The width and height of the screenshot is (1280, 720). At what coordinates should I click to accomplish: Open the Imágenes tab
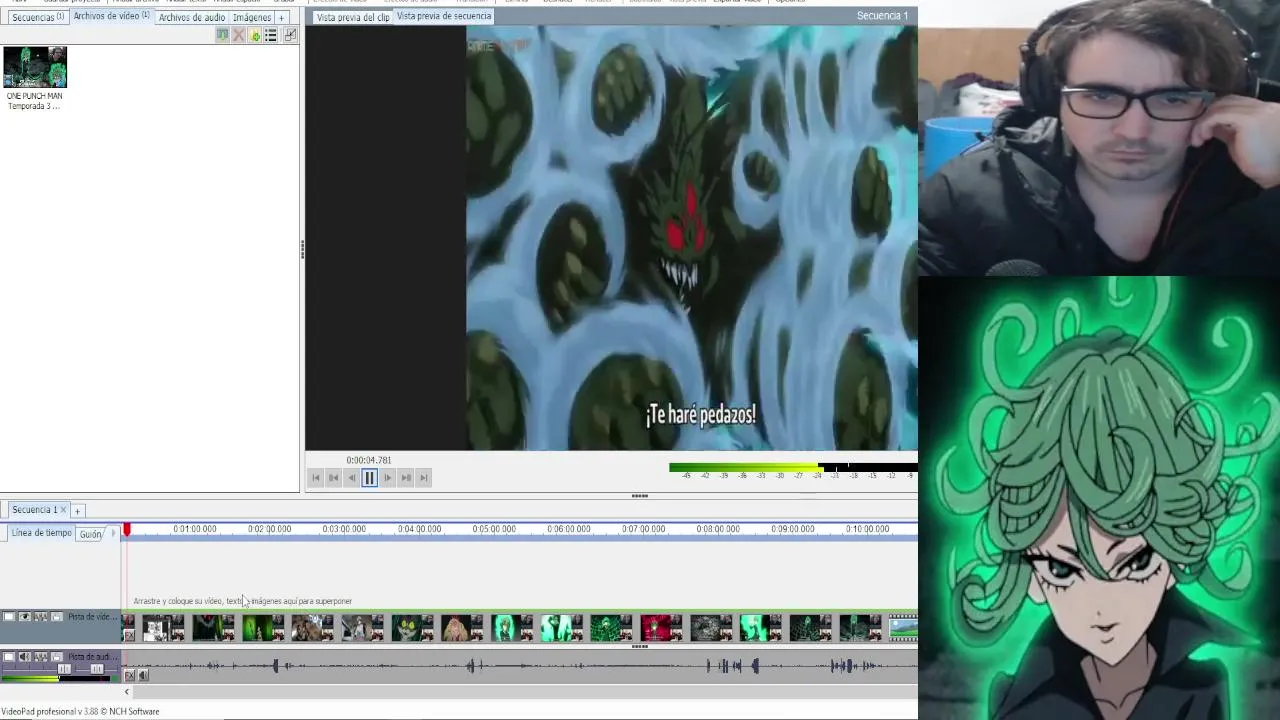click(252, 17)
